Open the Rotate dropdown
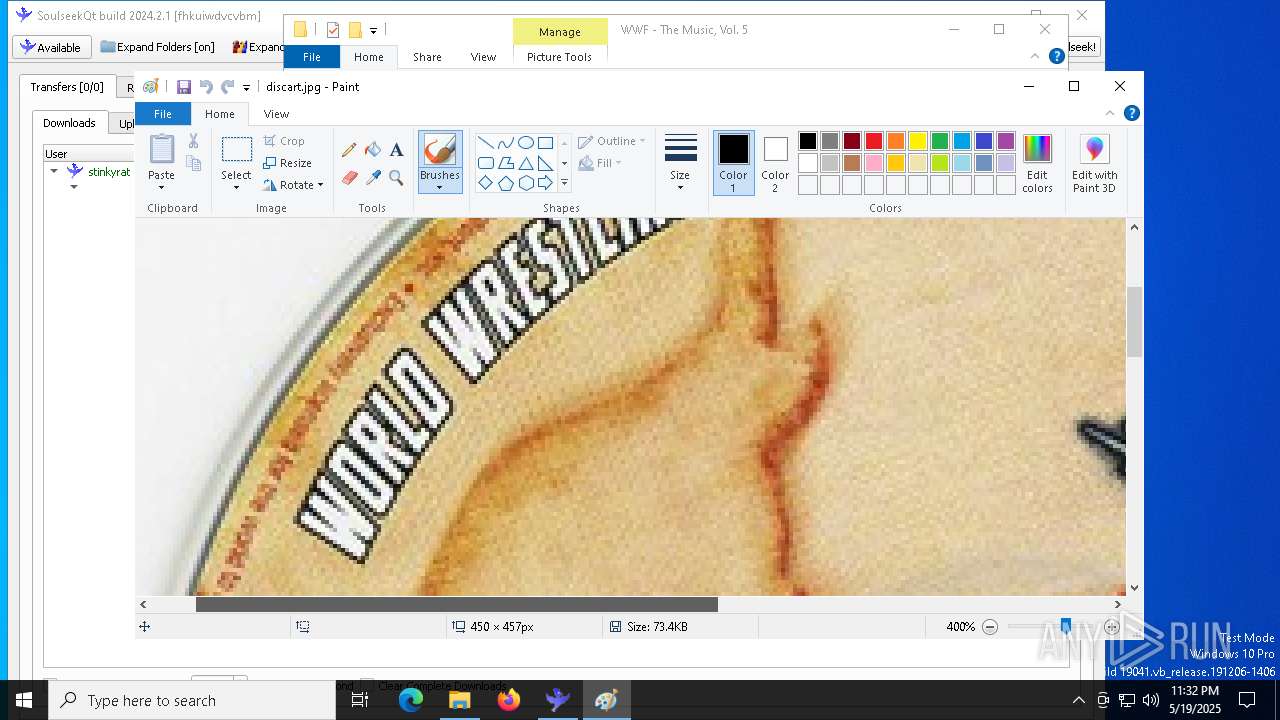1280x720 pixels. click(293, 185)
